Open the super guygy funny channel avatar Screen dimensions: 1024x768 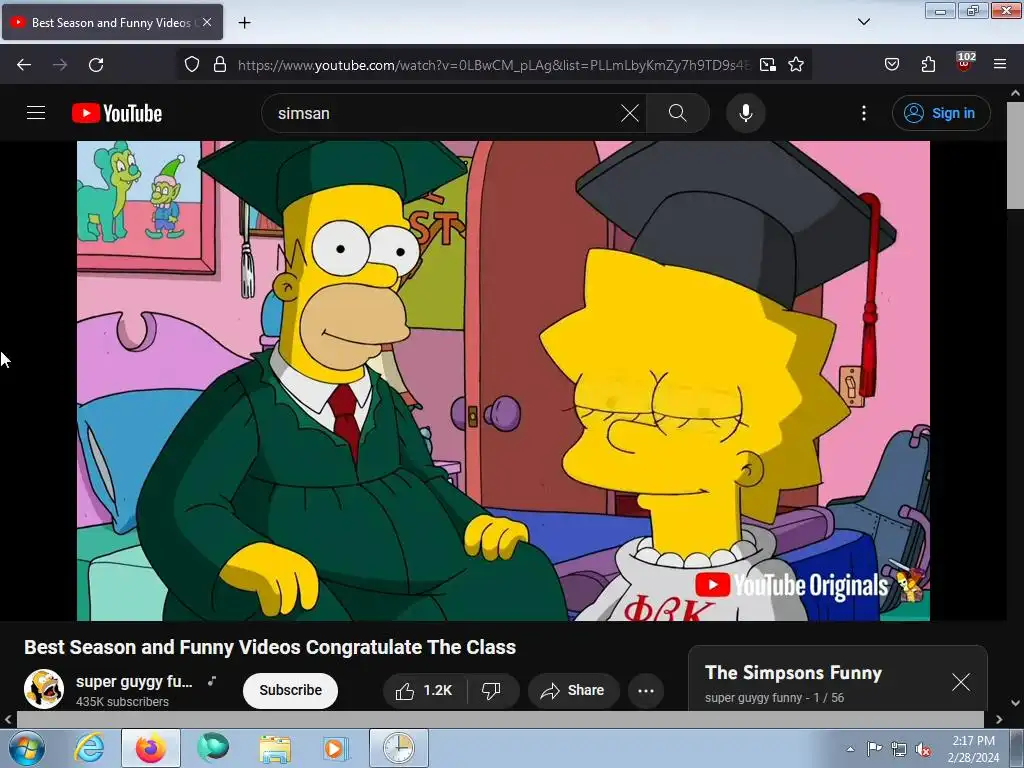tap(44, 689)
